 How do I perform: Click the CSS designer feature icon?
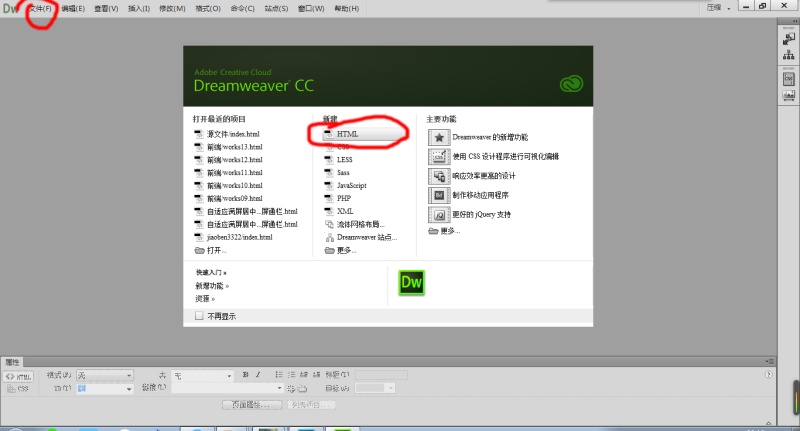[x=439, y=157]
